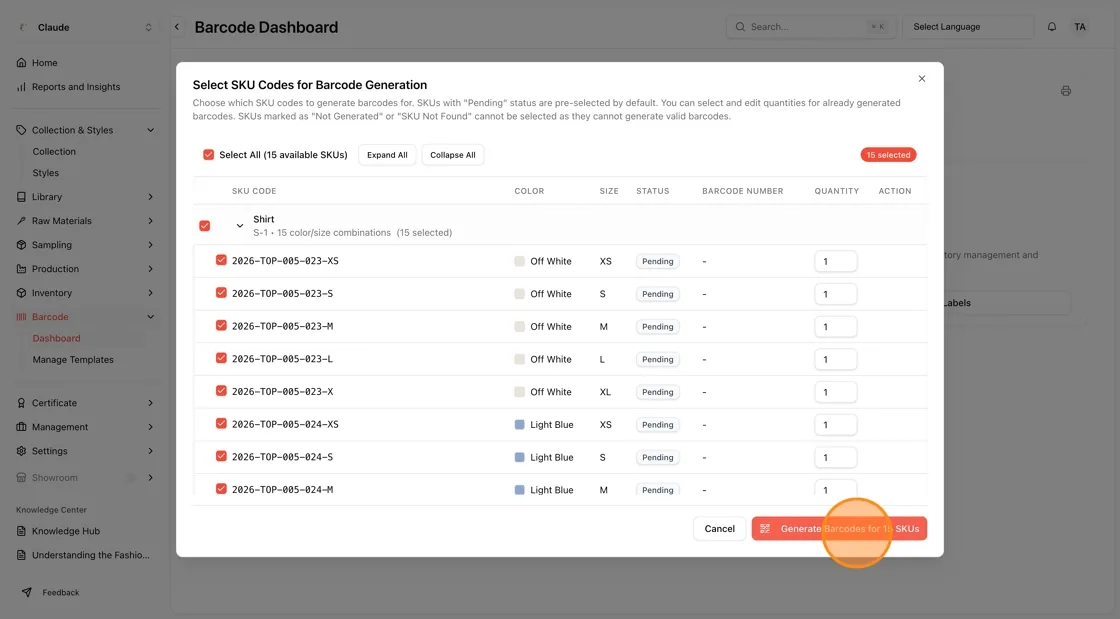Click the Collapse All button
This screenshot has width=1120, height=619.
[453, 155]
